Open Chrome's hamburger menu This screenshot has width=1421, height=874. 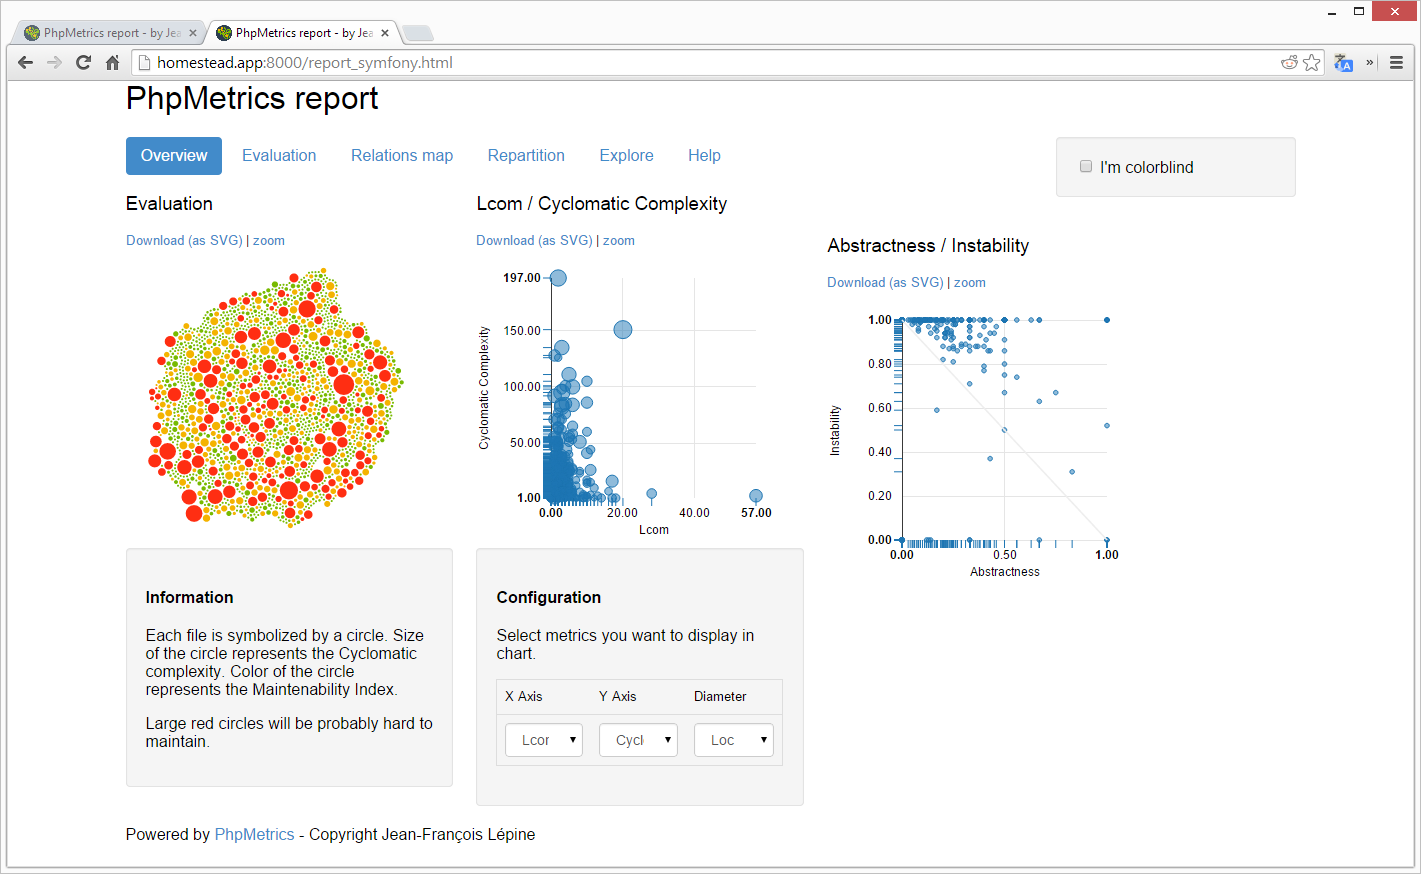[1396, 62]
